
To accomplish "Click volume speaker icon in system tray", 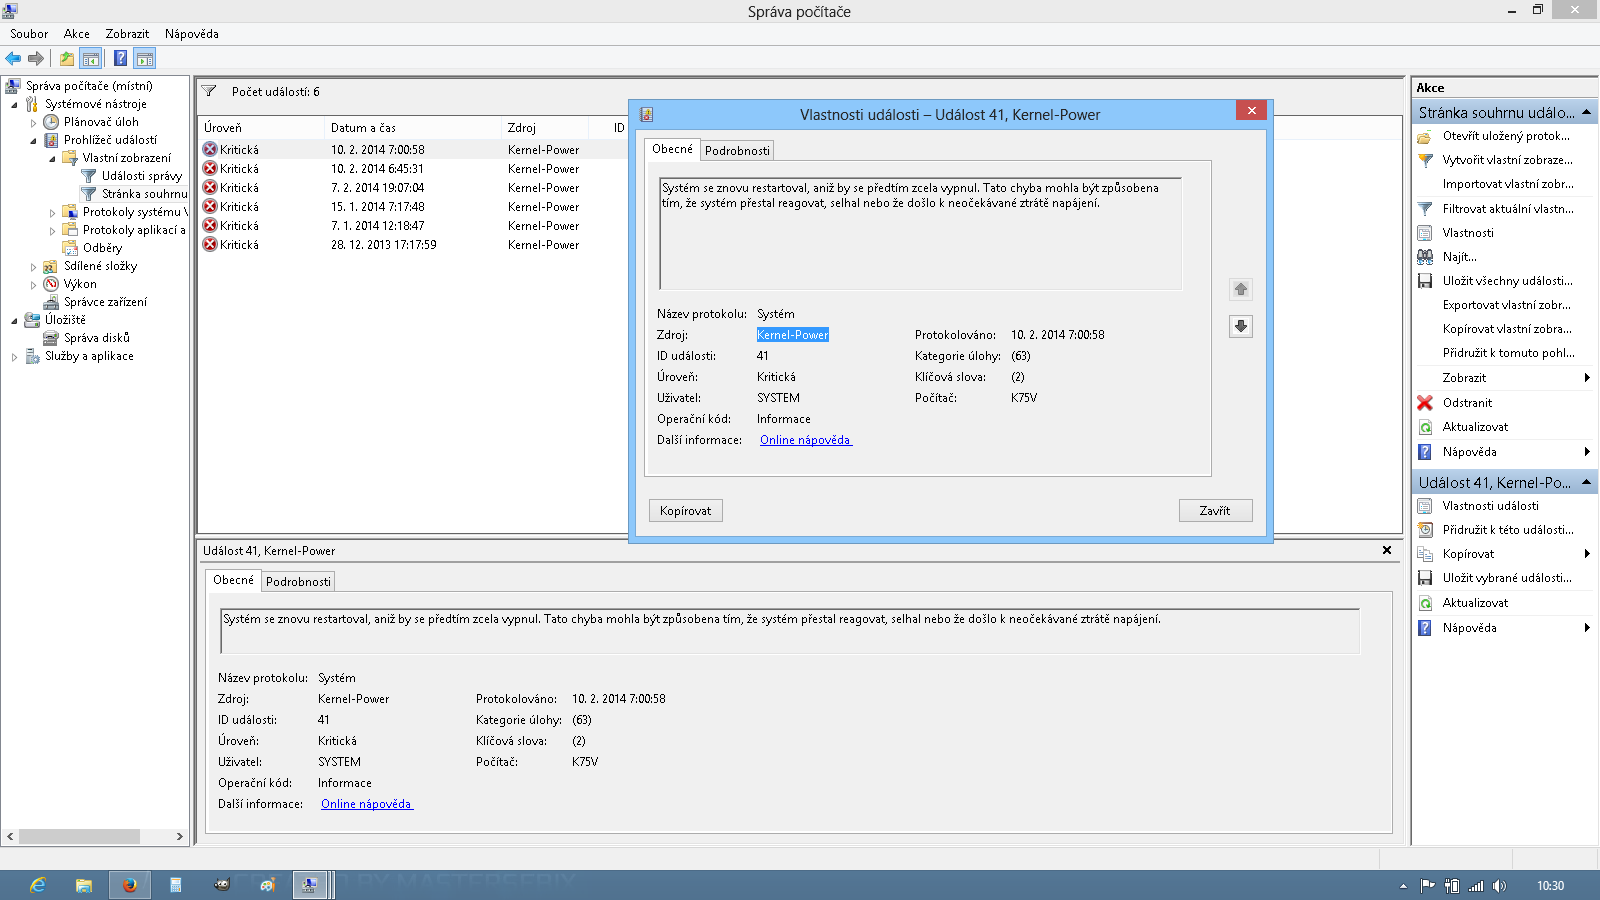I will coord(1499,886).
